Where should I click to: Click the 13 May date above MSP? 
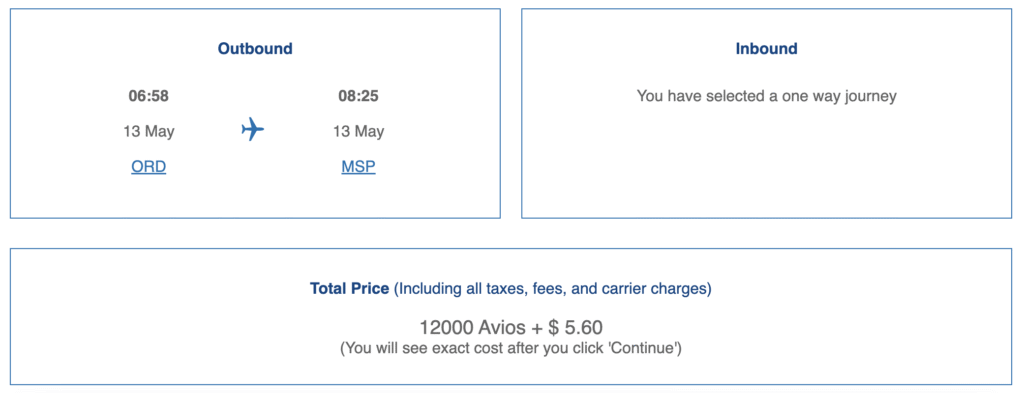(359, 132)
